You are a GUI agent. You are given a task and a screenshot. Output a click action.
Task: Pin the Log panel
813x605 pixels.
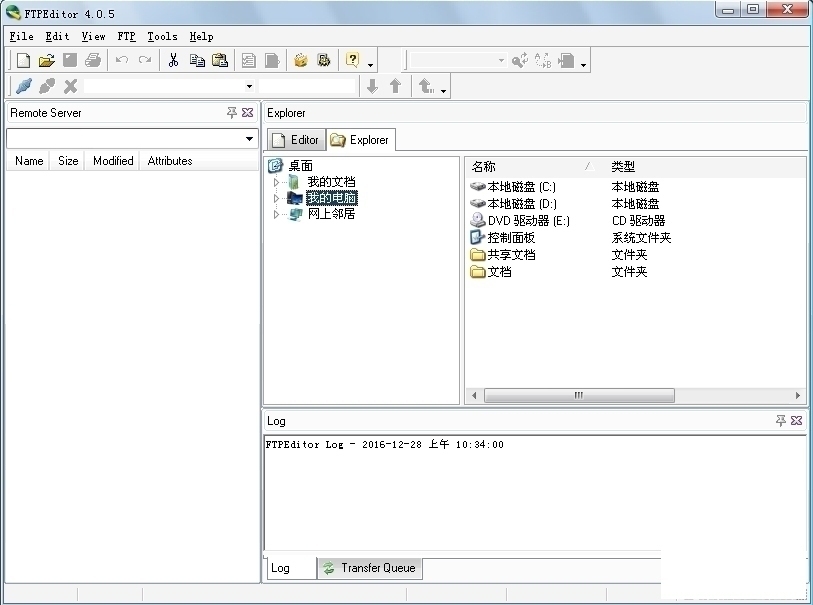point(781,420)
